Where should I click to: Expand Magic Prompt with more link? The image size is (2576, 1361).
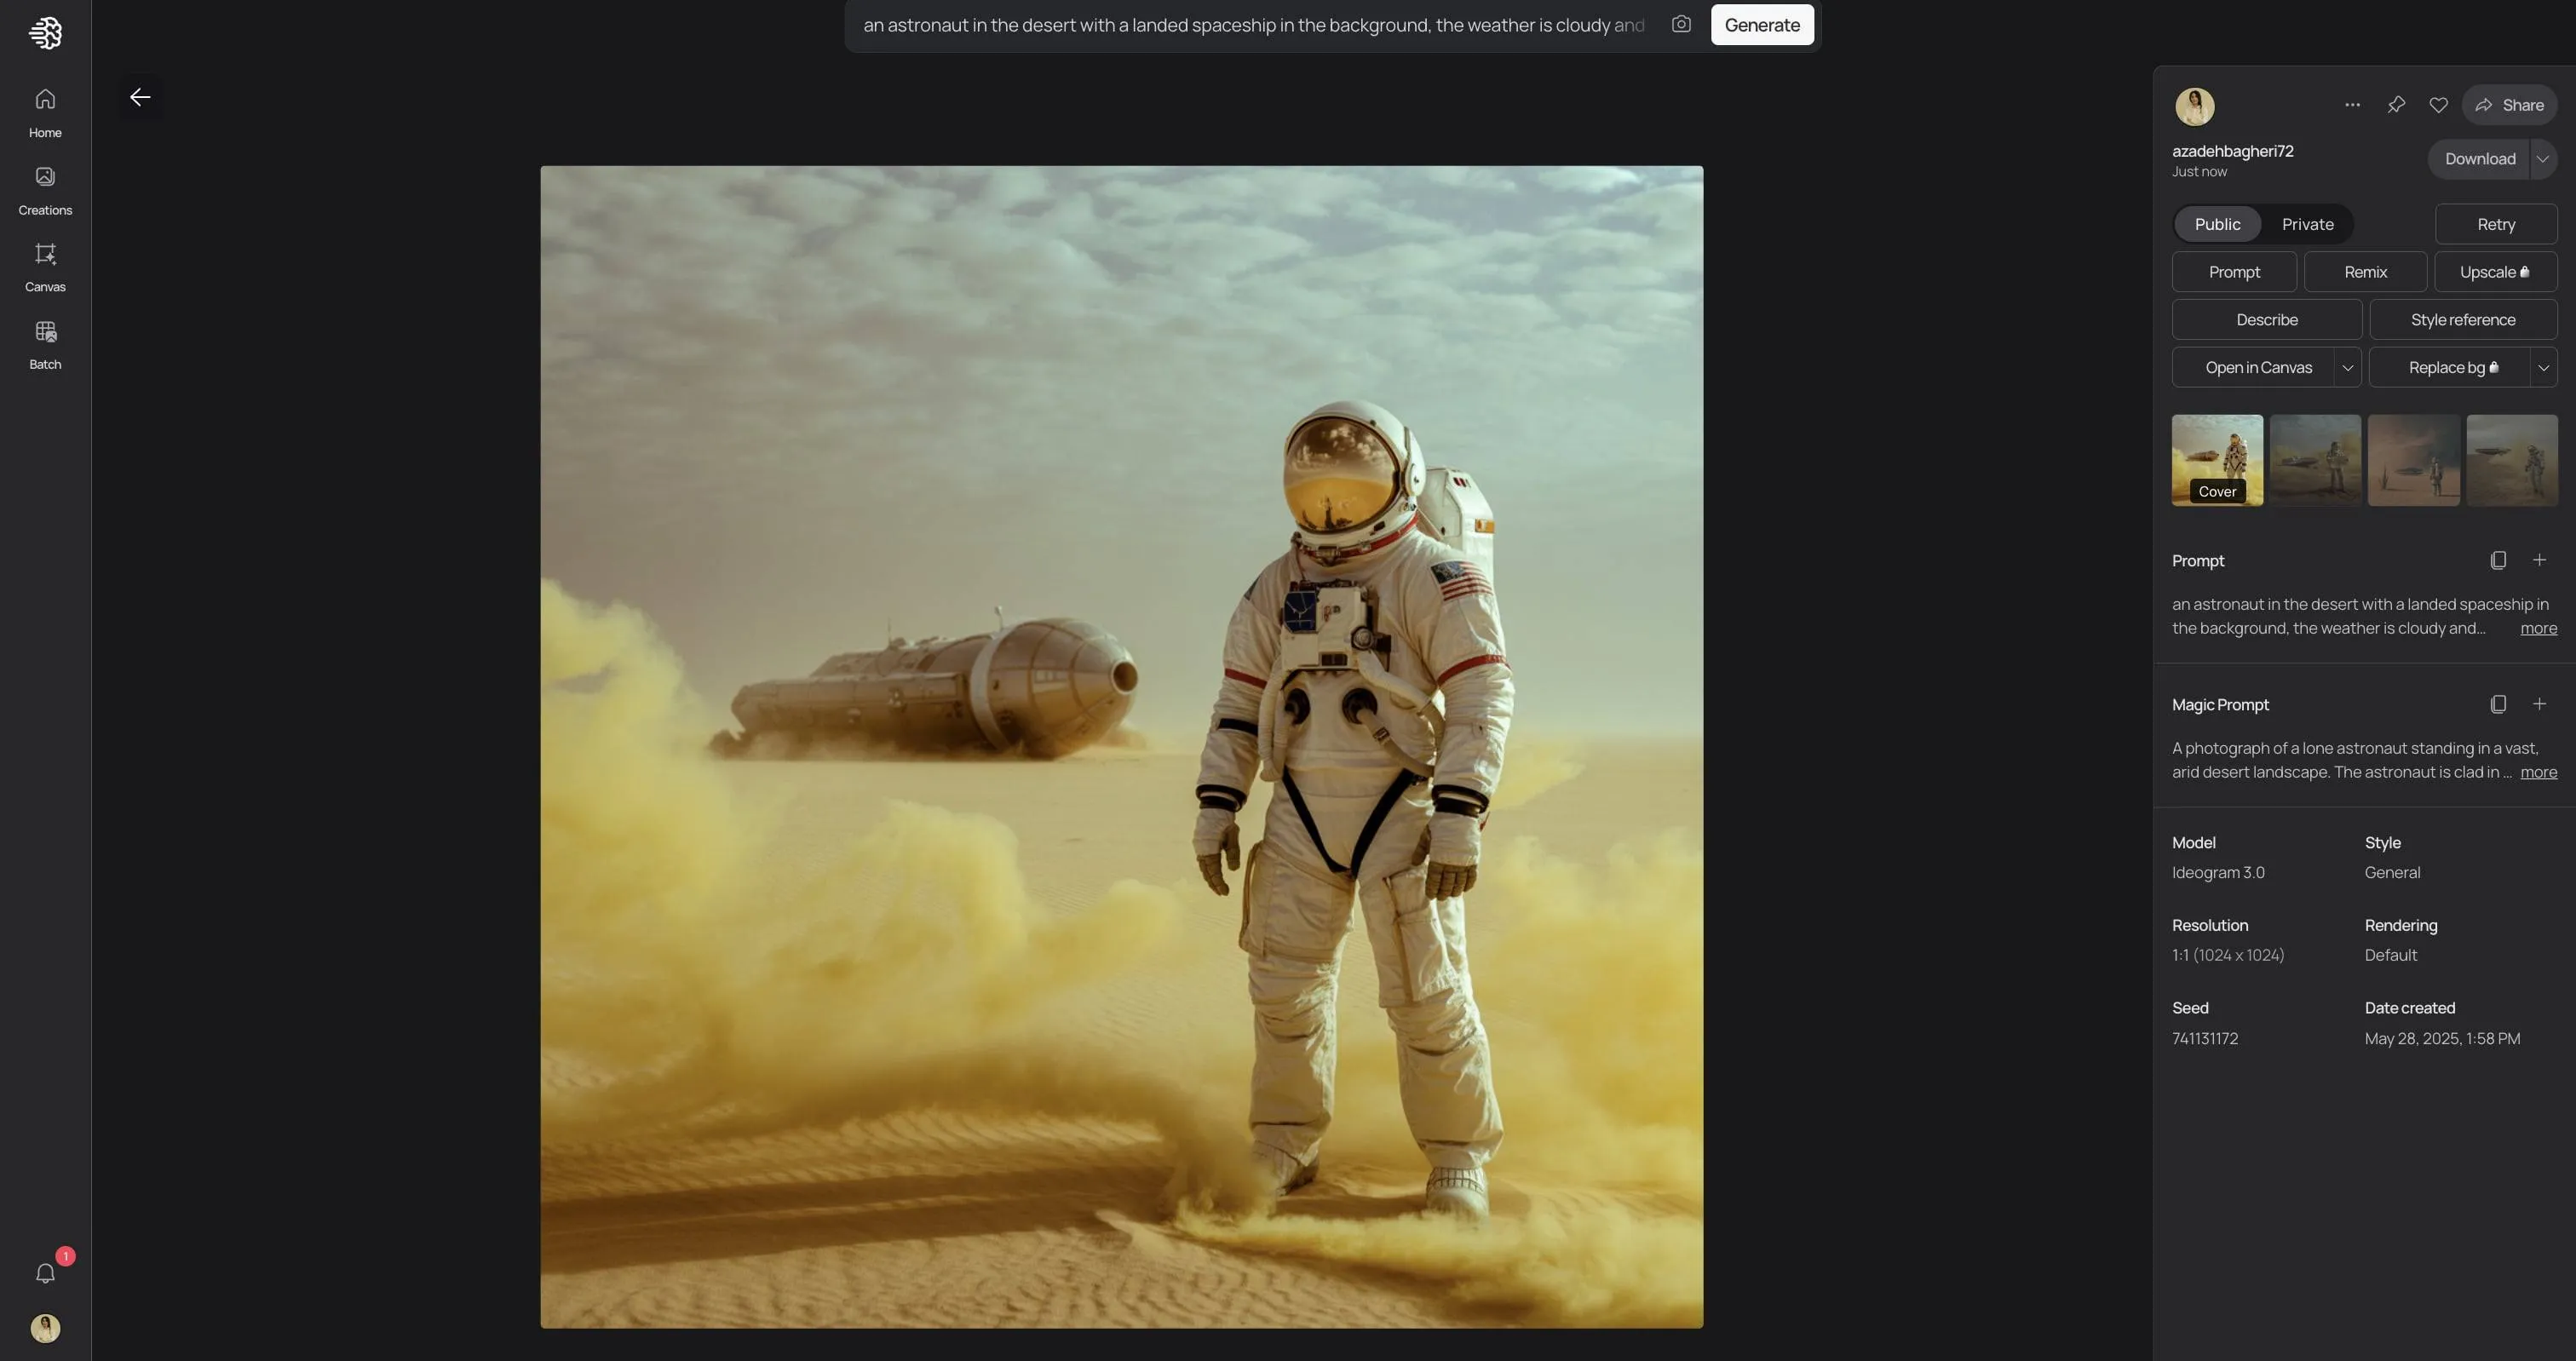2538,772
